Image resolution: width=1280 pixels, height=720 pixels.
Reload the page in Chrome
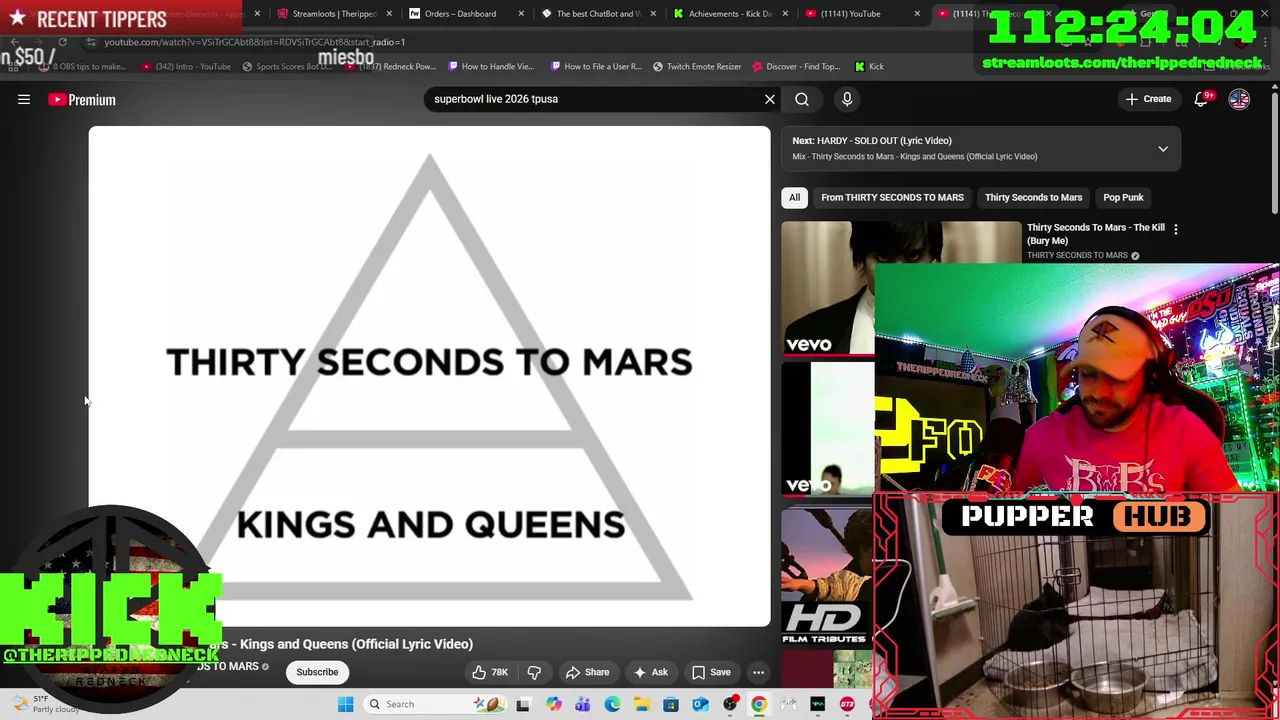pos(62,42)
